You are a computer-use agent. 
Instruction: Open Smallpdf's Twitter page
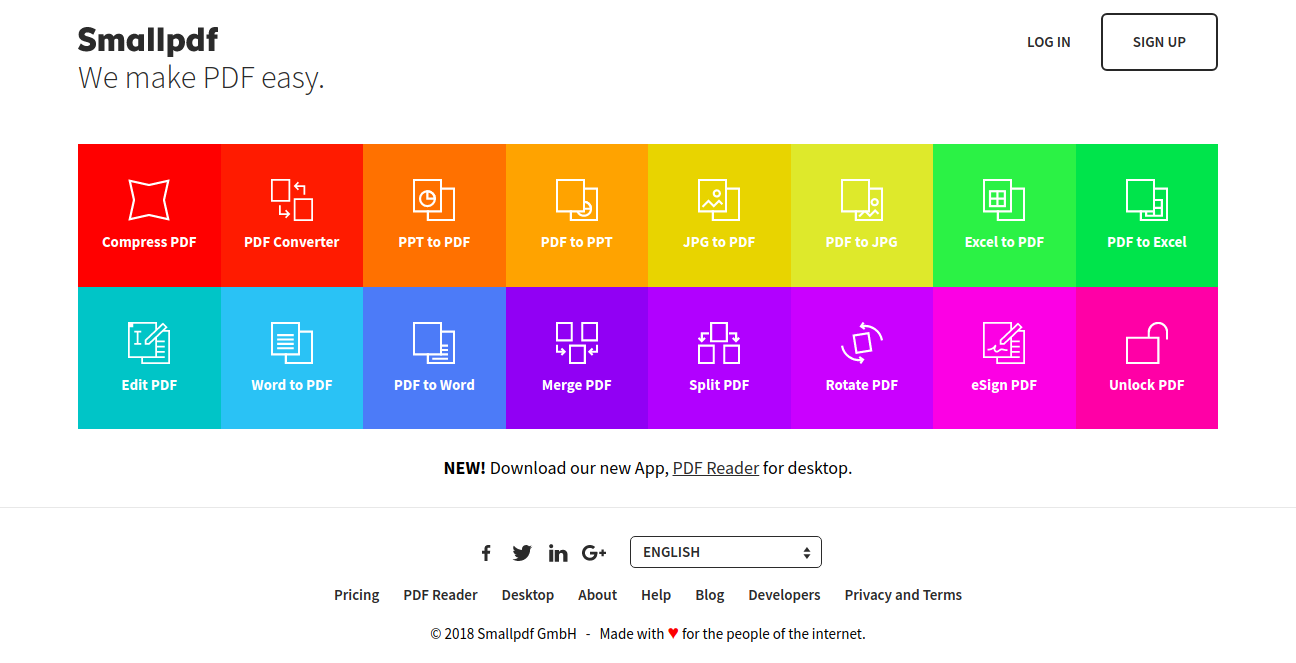(x=522, y=552)
